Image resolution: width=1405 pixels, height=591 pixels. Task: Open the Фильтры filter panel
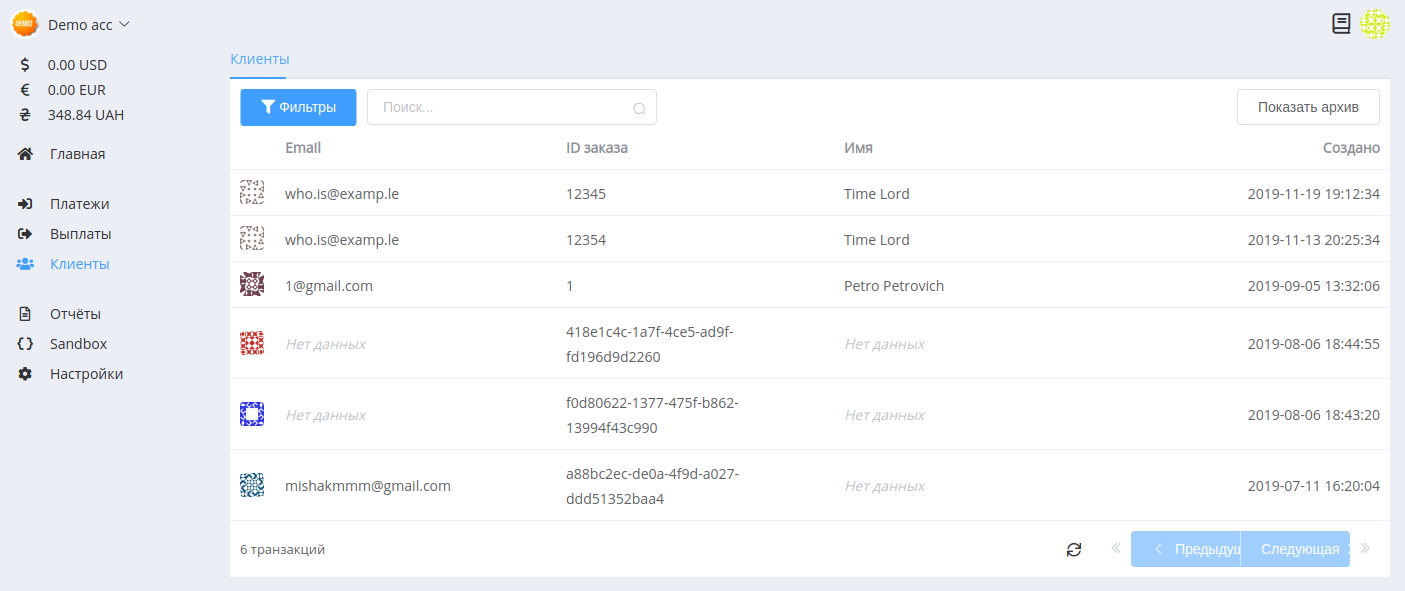click(298, 107)
